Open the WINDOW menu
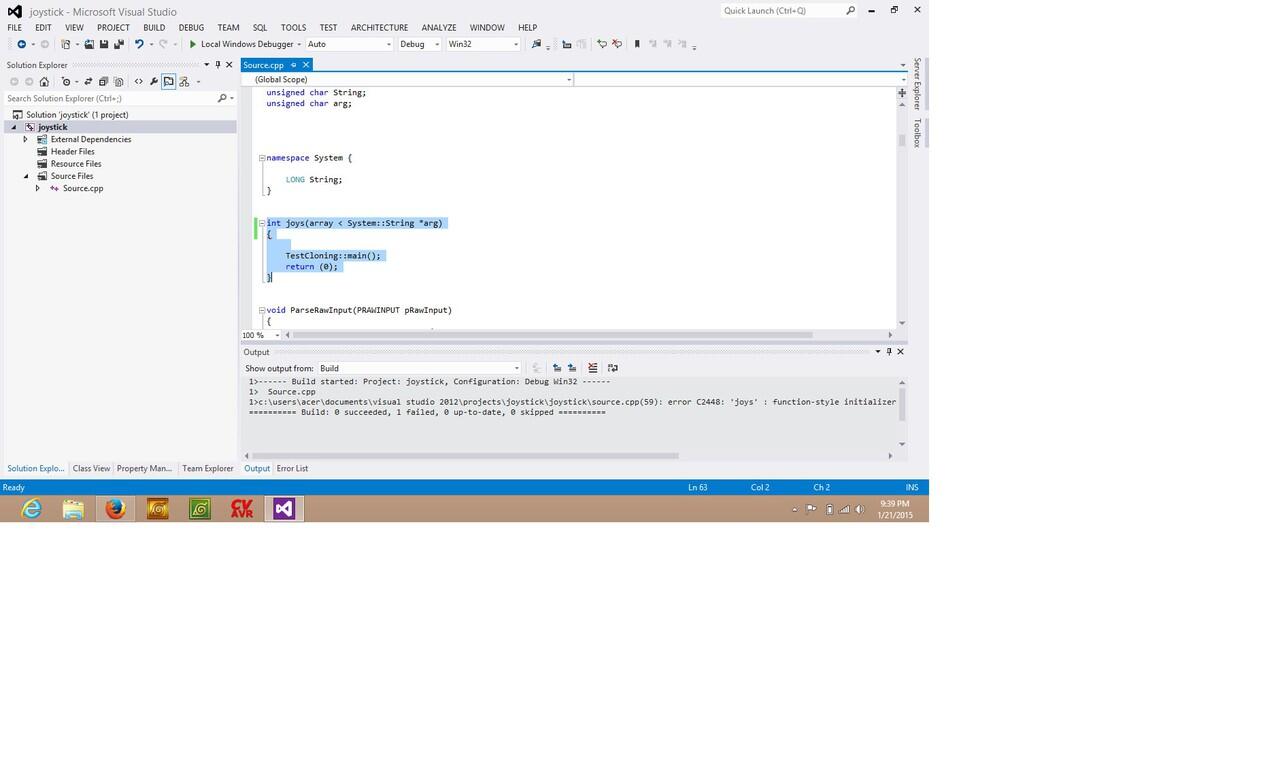1280x782 pixels. 487,27
